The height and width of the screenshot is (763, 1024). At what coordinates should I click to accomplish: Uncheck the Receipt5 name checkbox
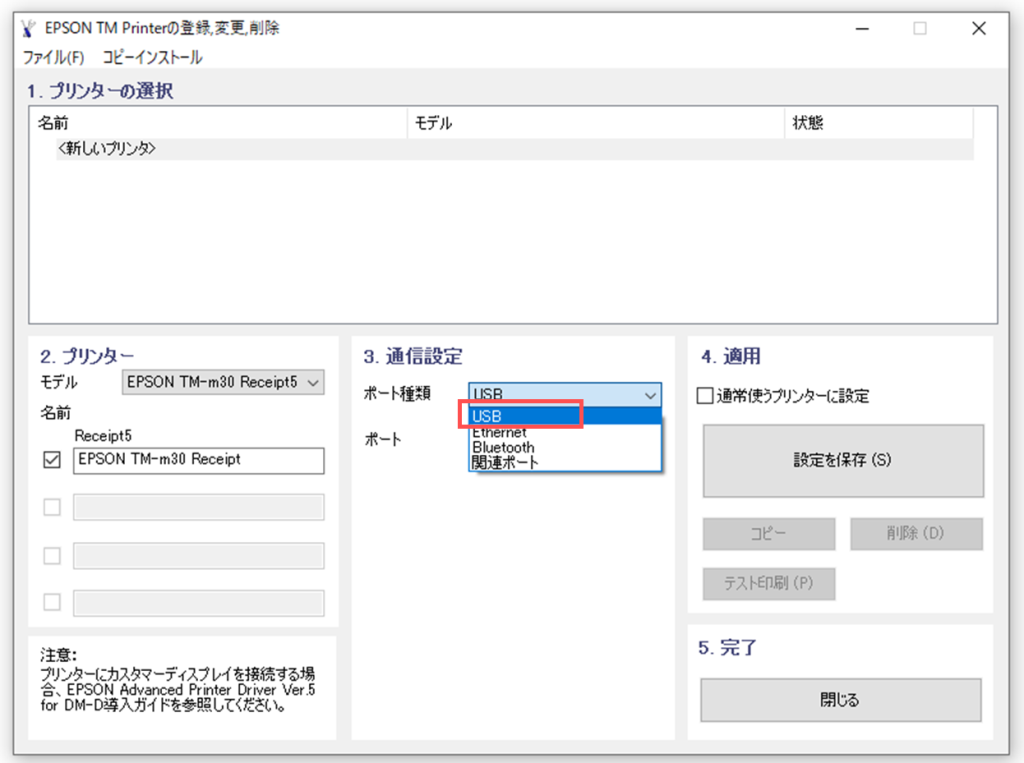point(52,460)
